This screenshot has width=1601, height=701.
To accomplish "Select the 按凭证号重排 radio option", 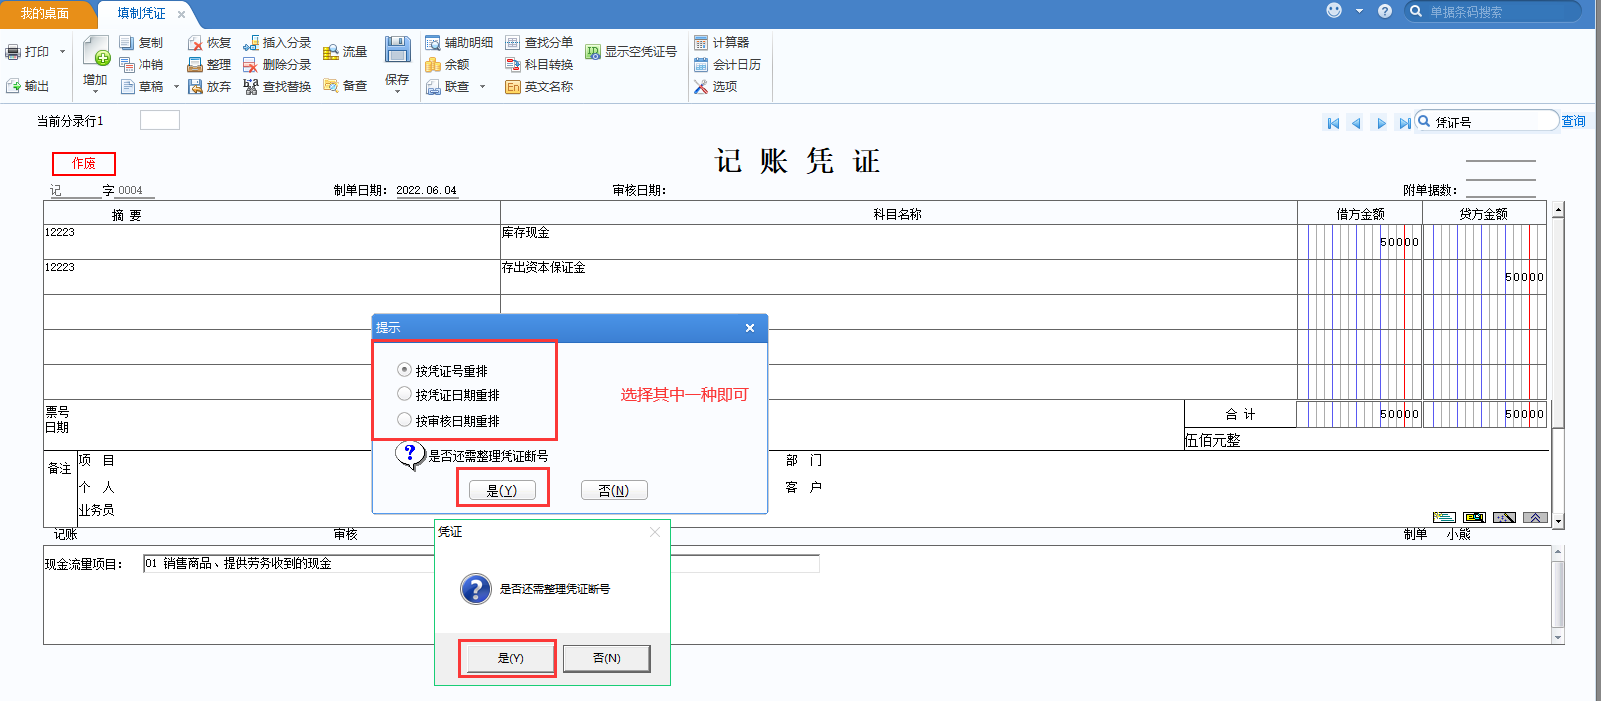I will click(404, 370).
